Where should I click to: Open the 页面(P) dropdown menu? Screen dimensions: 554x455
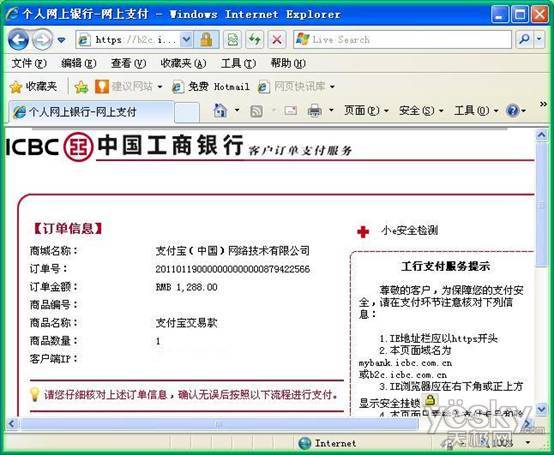tap(366, 111)
